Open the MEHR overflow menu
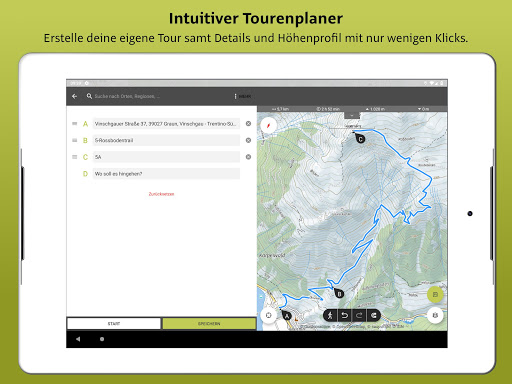Screen dimensions: 512x384 (243, 96)
